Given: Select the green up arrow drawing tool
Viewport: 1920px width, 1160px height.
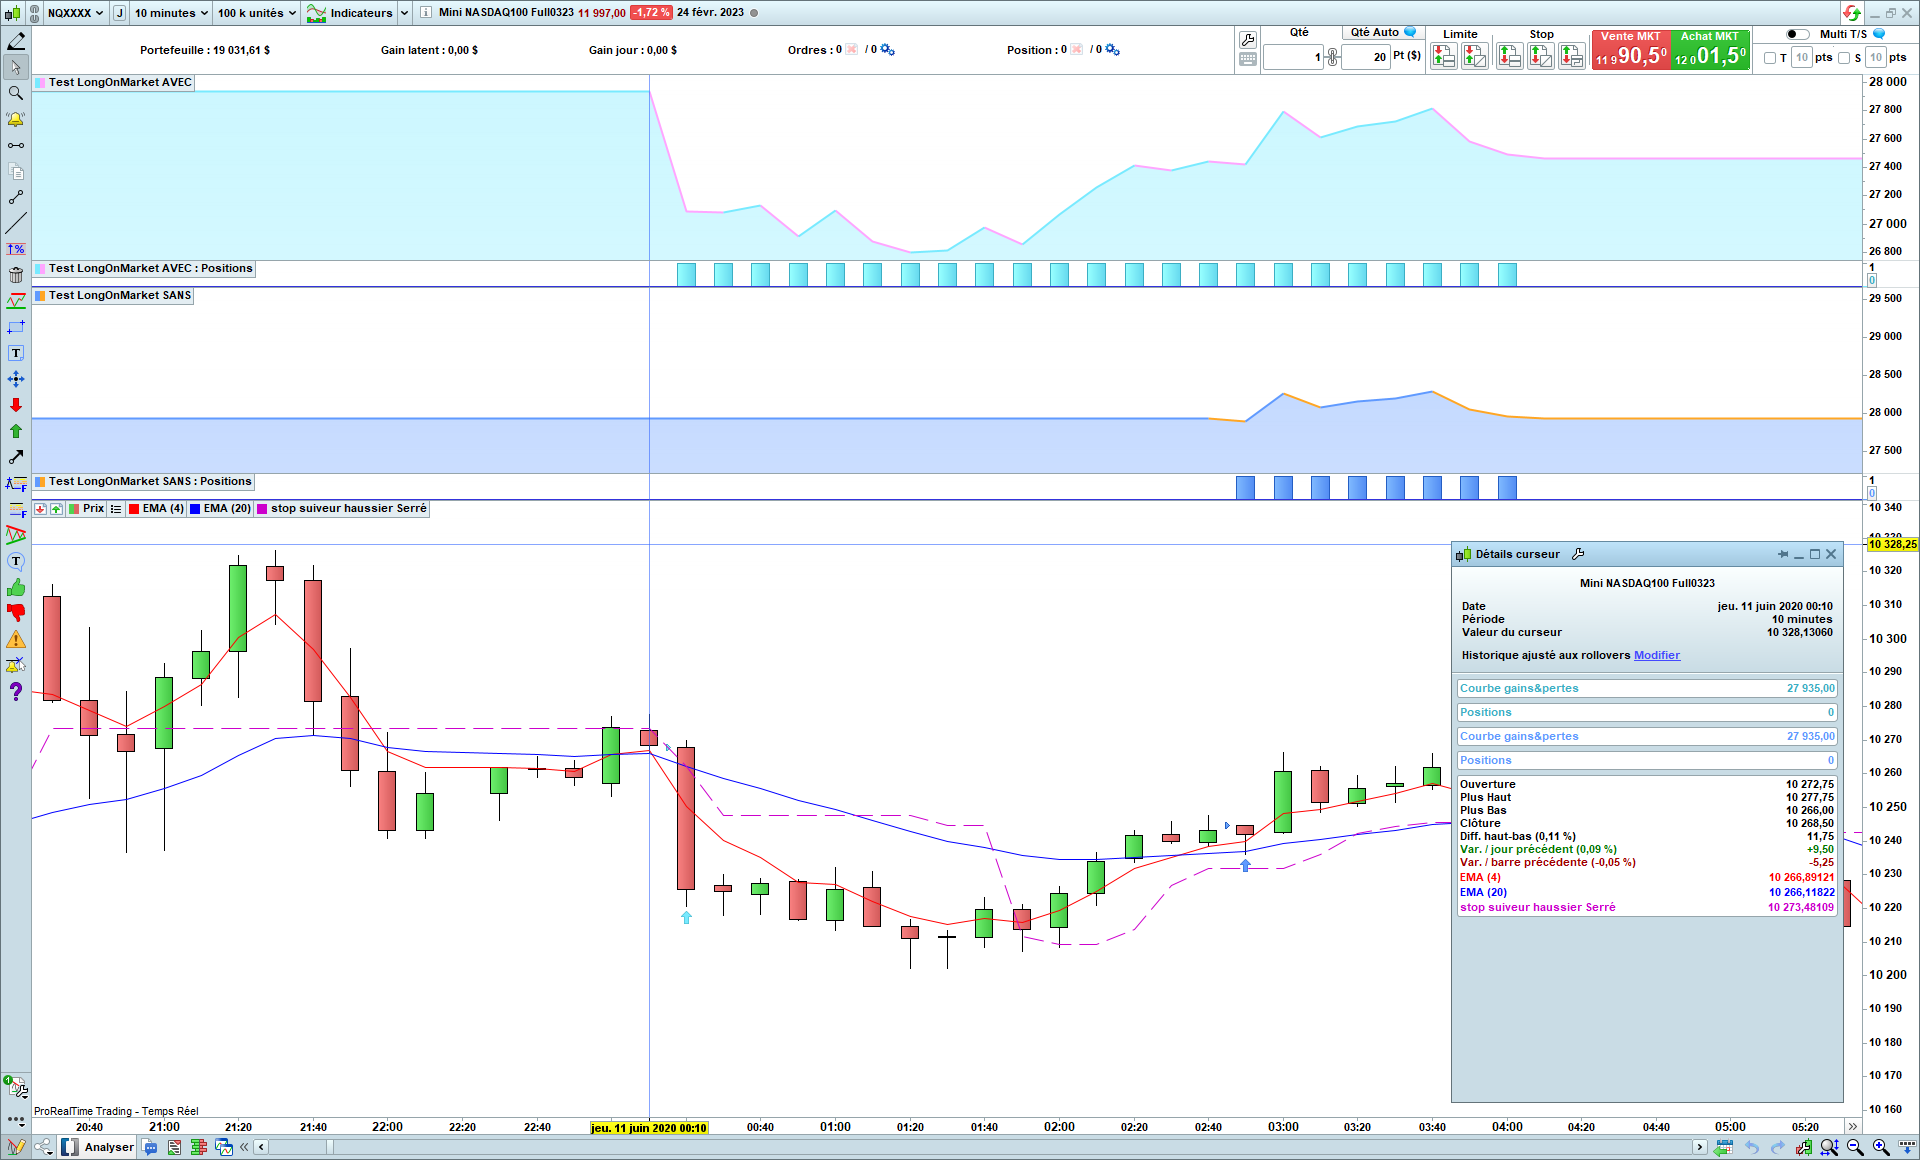Looking at the screenshot, I should [15, 431].
